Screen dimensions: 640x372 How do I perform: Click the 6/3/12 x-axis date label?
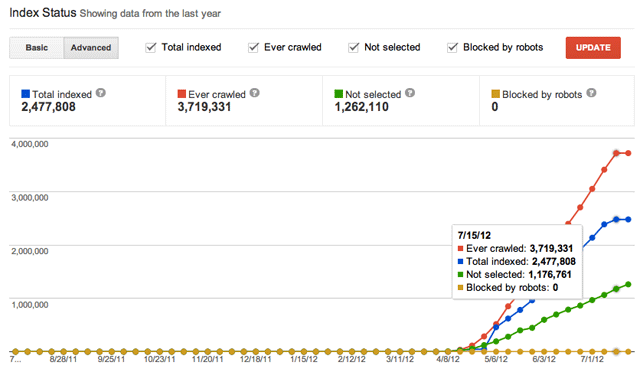coord(544,359)
